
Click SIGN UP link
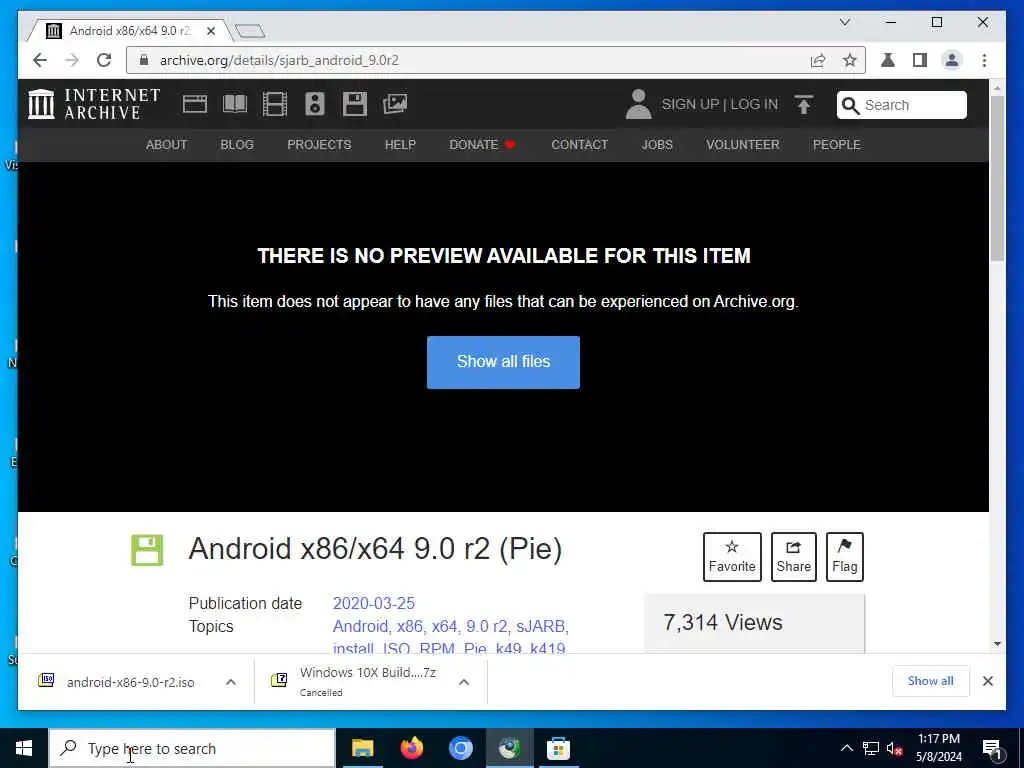[690, 104]
